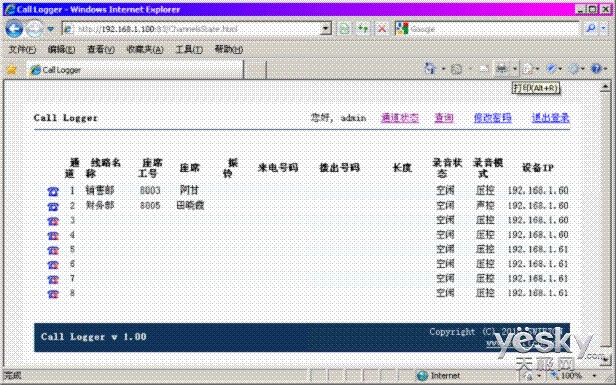
Task: Open the Tools gear icon
Action: pos(574,69)
